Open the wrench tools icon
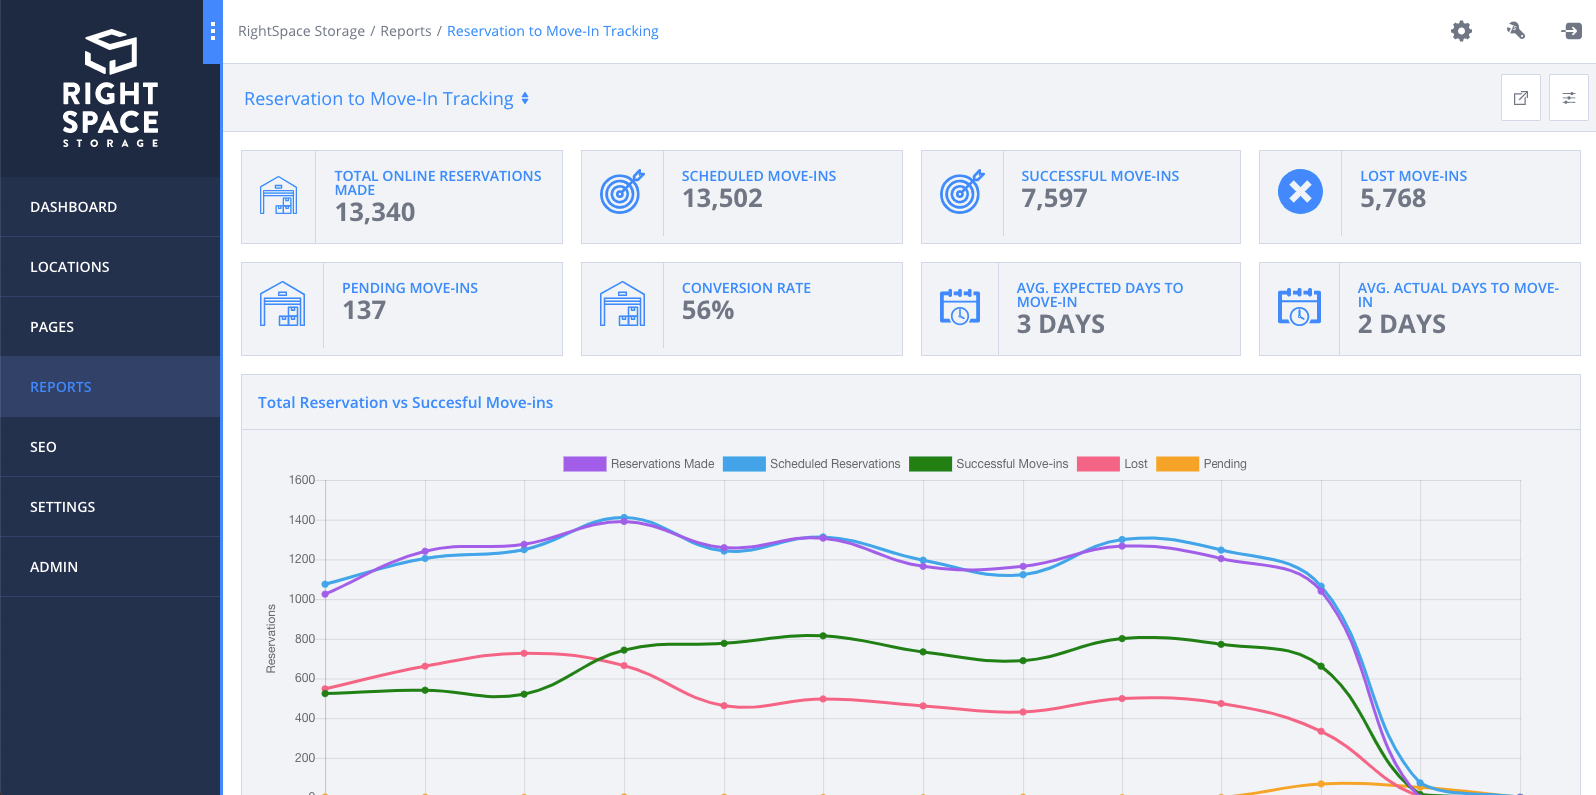The height and width of the screenshot is (795, 1596). coord(1516,31)
